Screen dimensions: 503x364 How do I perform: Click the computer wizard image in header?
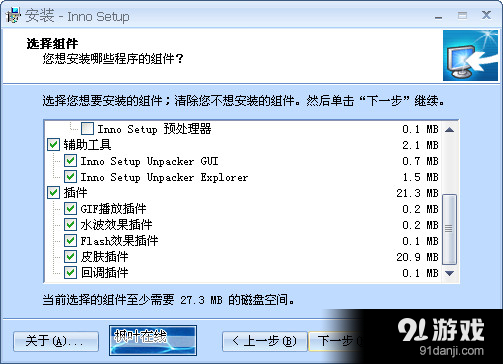470,55
